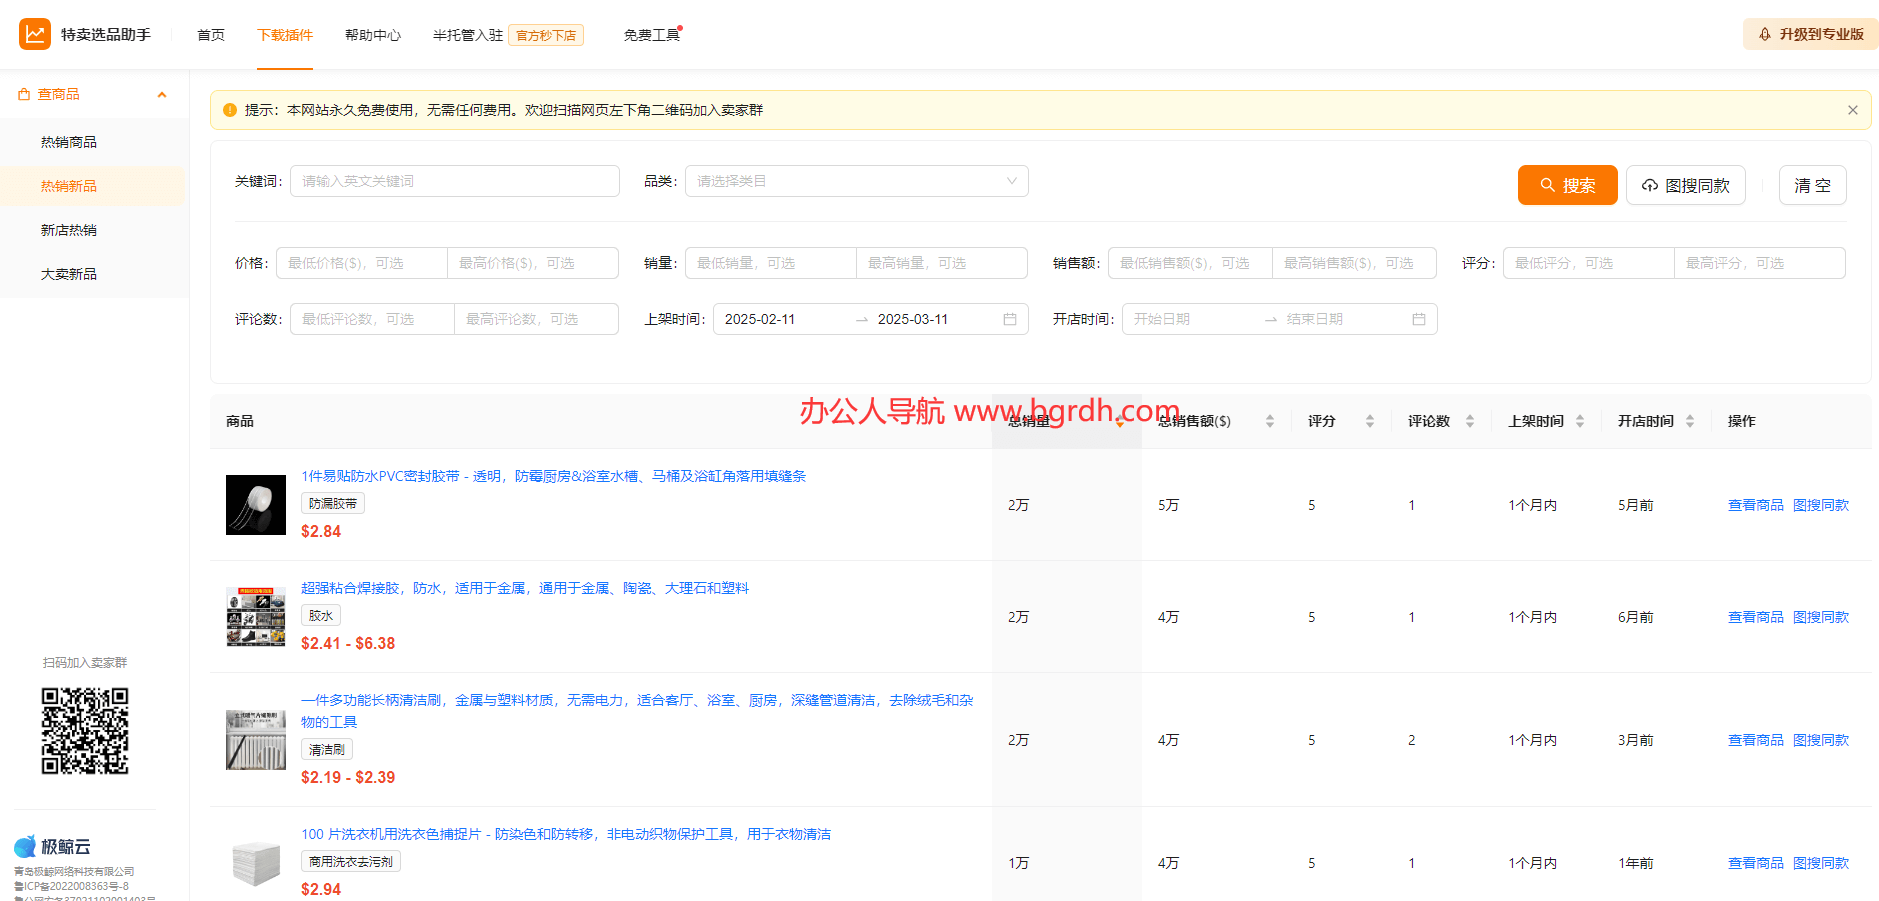Toggle sort on the 评分 column

(1370, 421)
